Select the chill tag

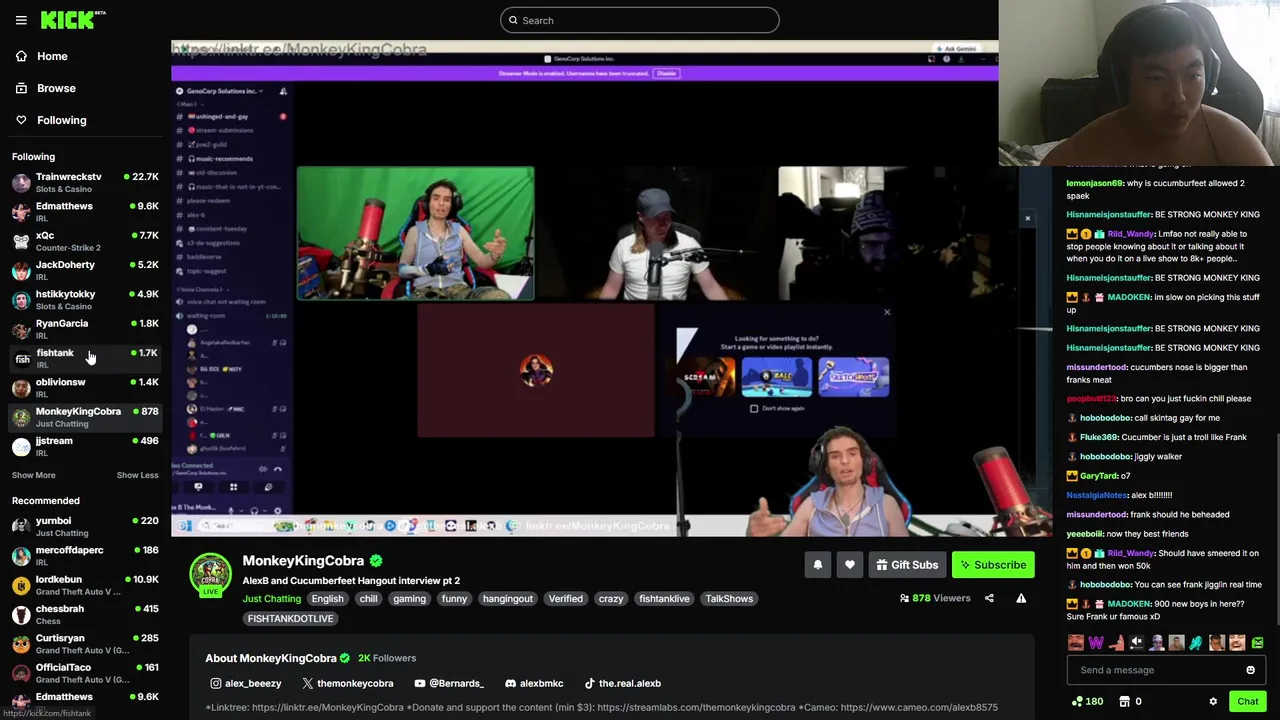(368, 599)
